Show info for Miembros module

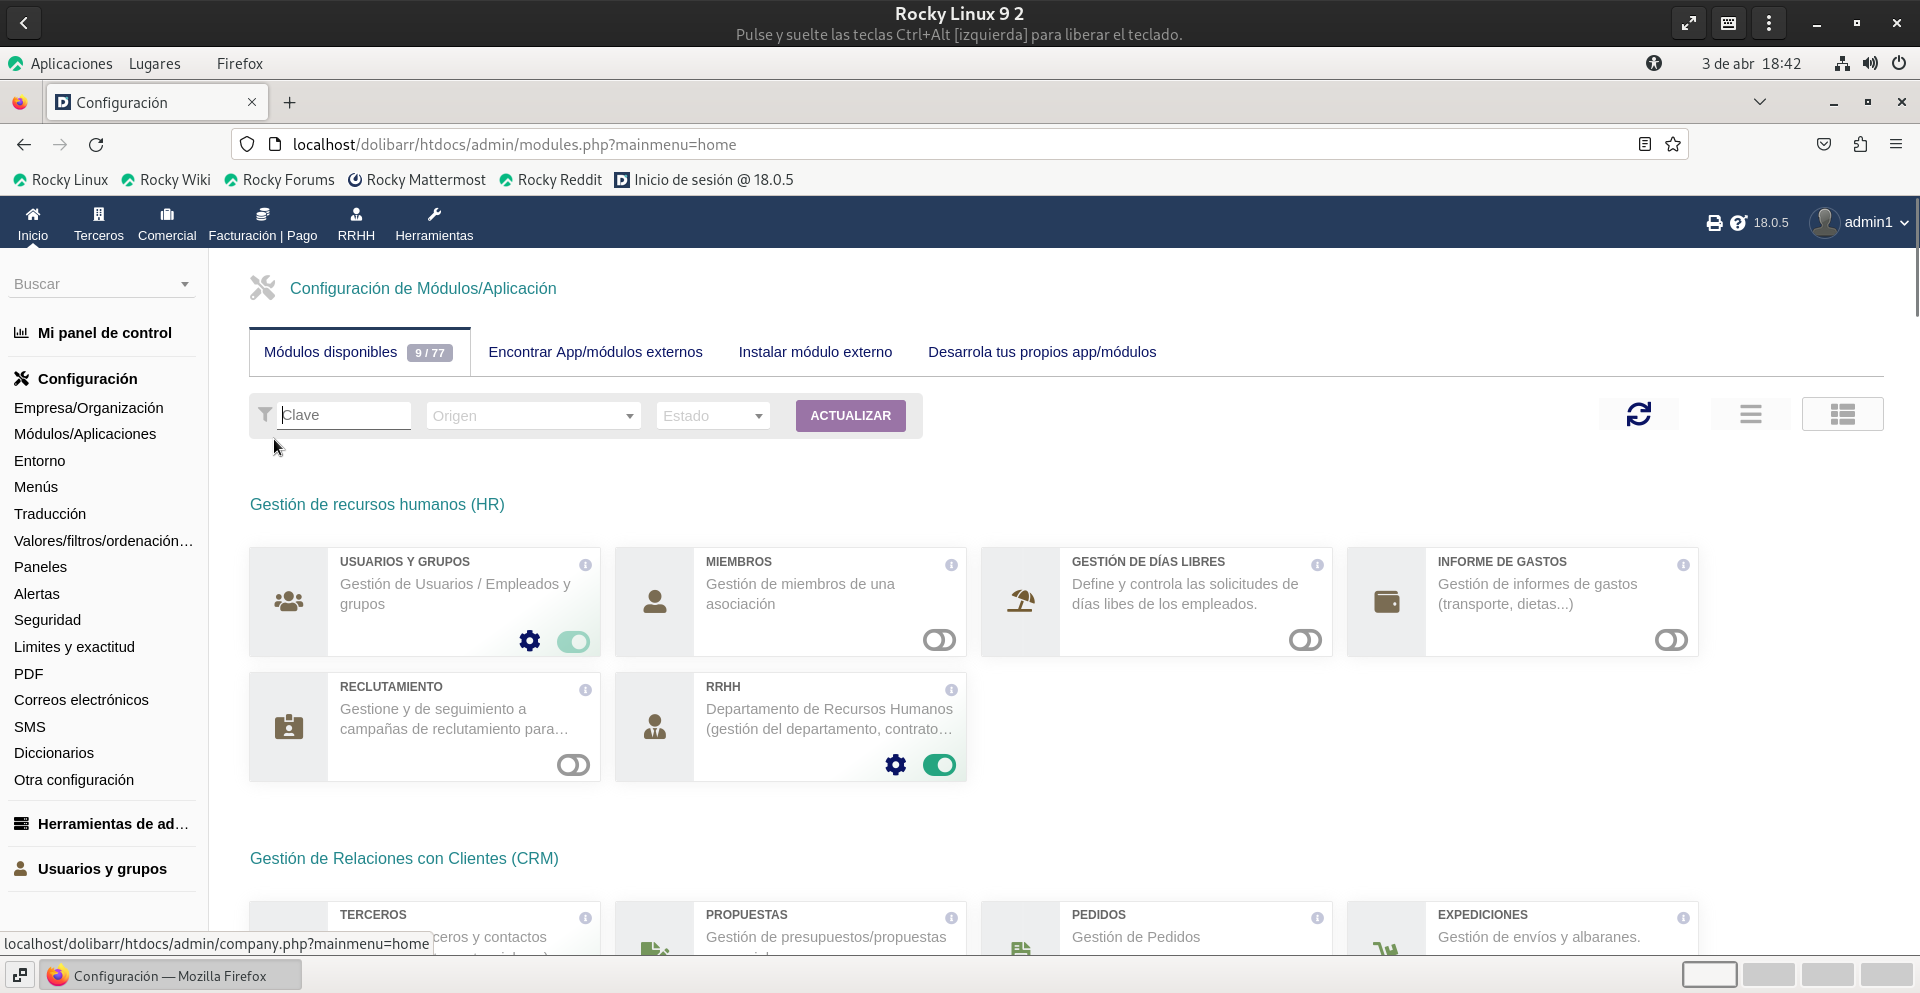tap(951, 565)
